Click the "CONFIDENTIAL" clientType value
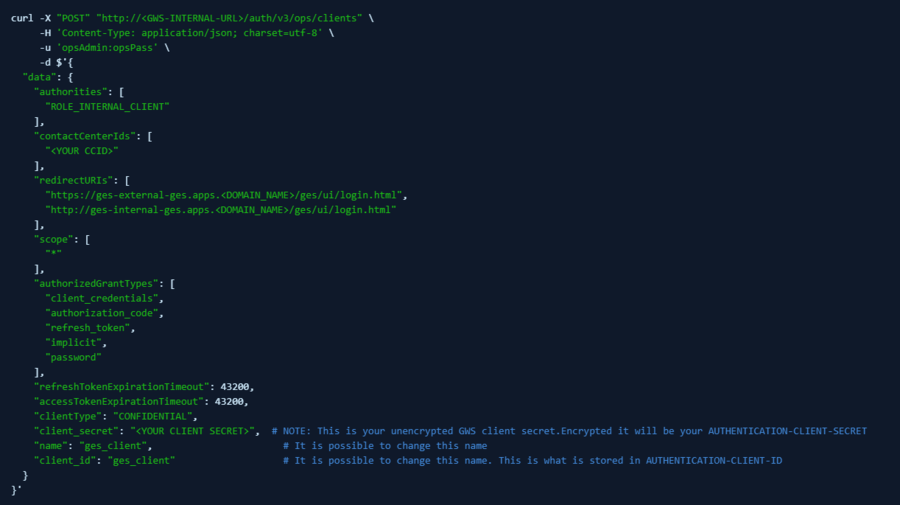The height and width of the screenshot is (505, 900). coord(153,417)
